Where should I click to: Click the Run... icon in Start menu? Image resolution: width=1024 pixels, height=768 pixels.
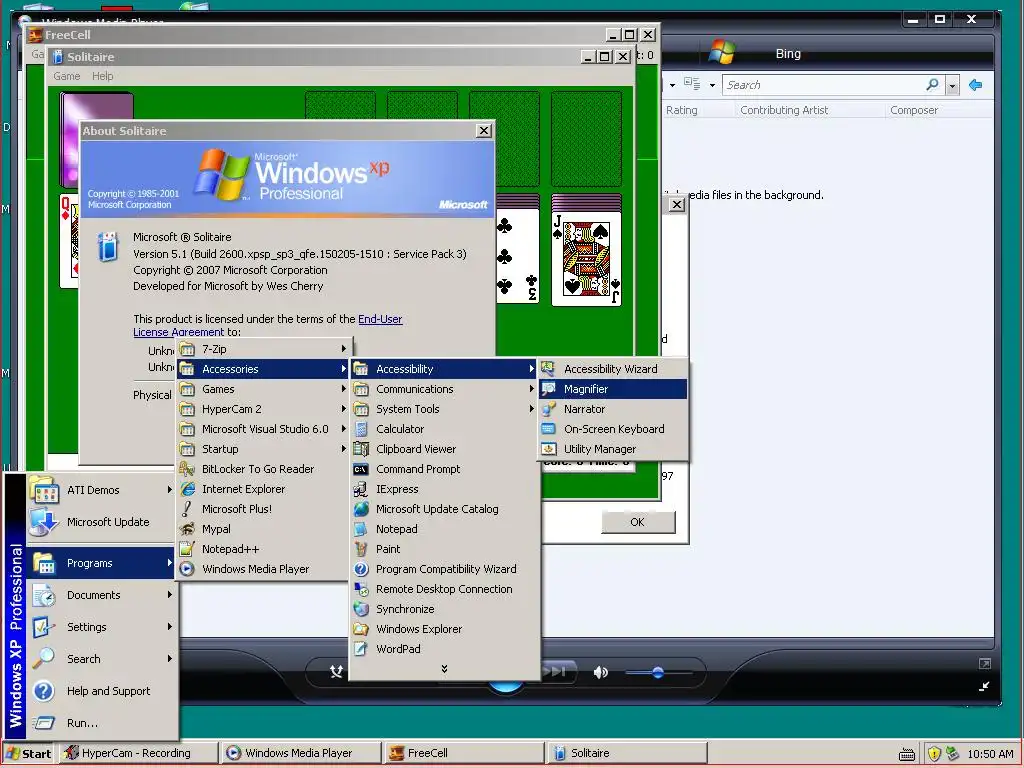point(44,723)
